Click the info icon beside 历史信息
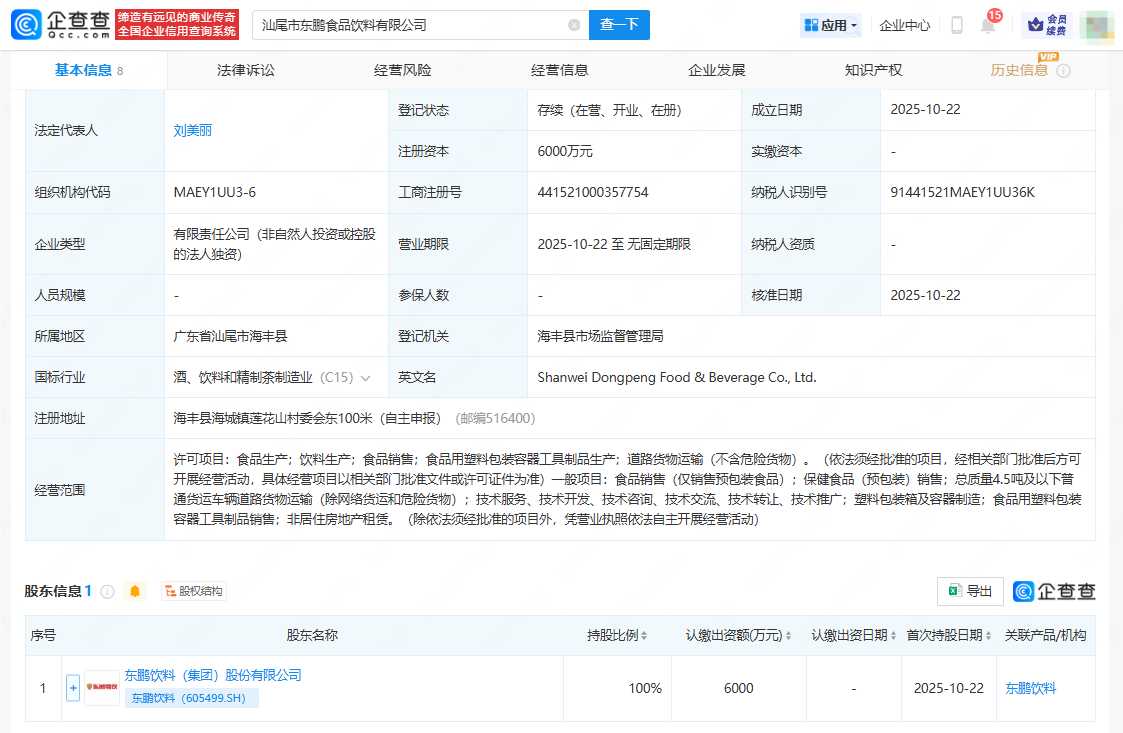 1064,71
